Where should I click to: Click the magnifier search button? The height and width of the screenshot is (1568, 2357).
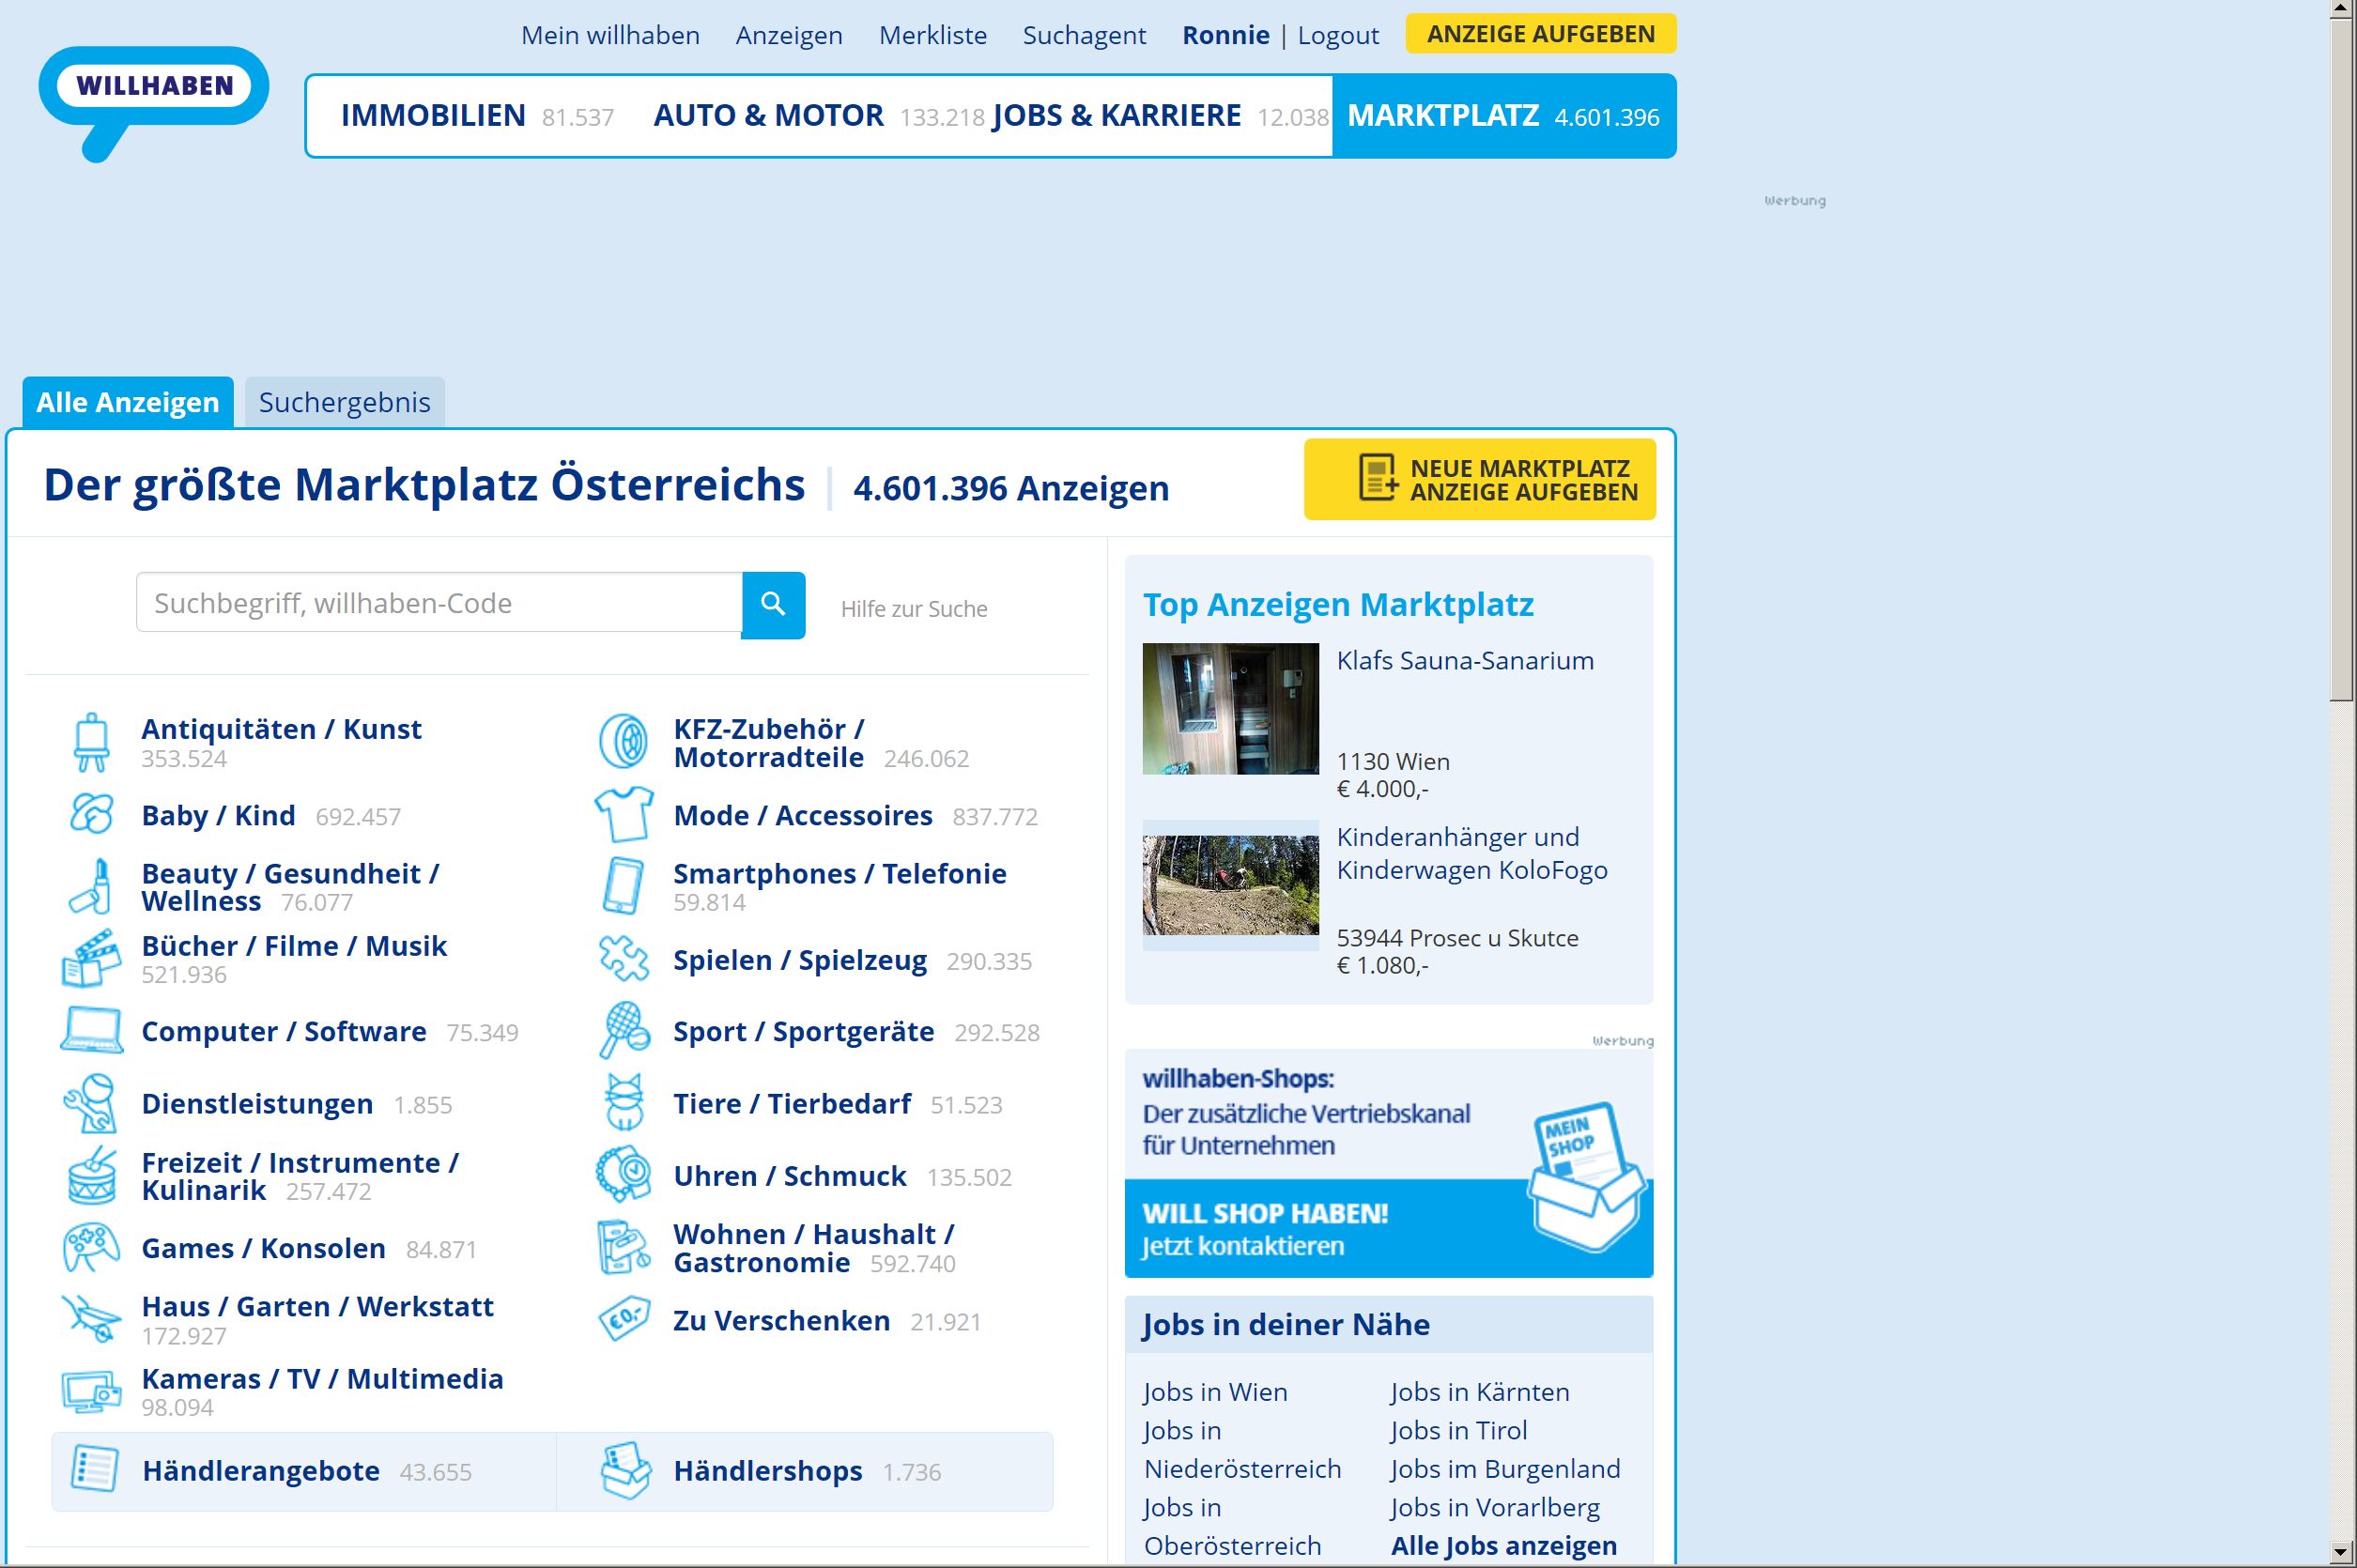coord(773,604)
